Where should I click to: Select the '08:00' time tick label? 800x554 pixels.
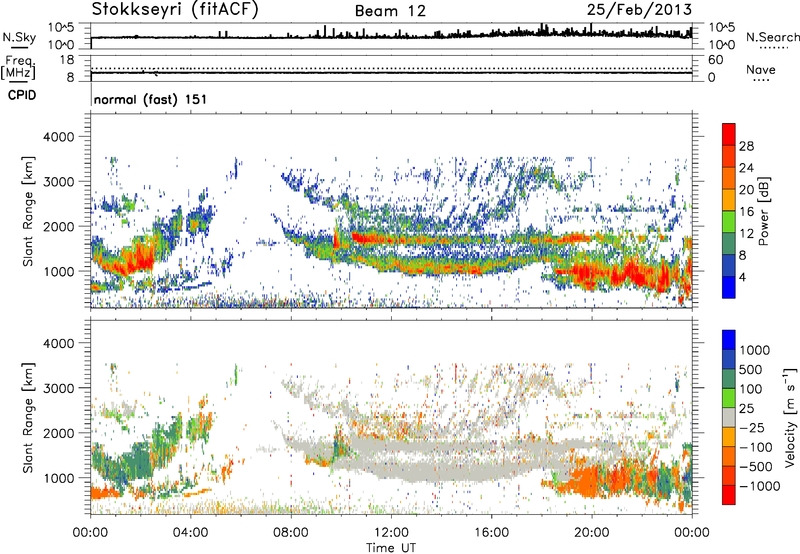coord(291,533)
